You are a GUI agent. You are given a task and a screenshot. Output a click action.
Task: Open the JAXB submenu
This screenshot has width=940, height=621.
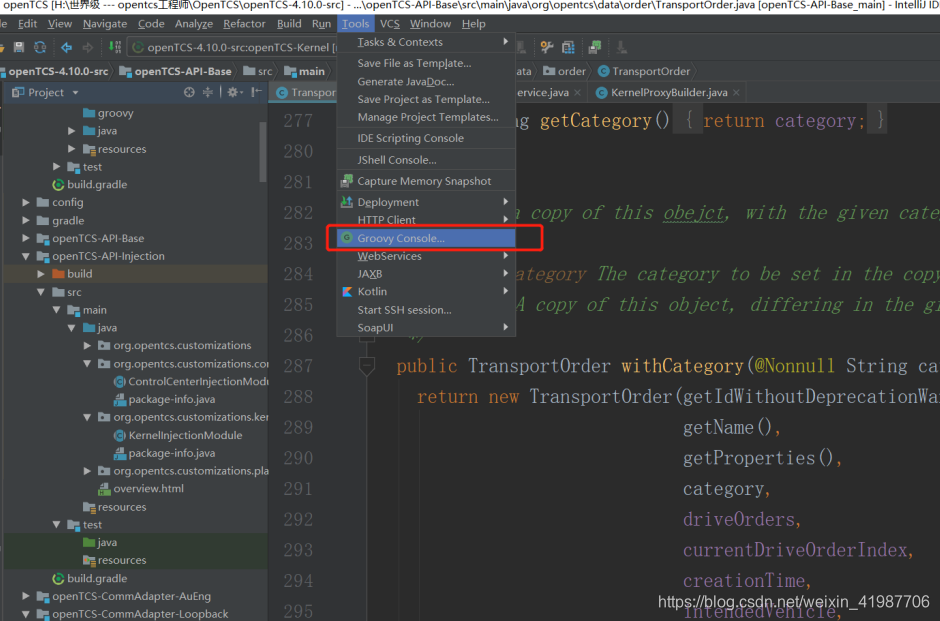426,274
